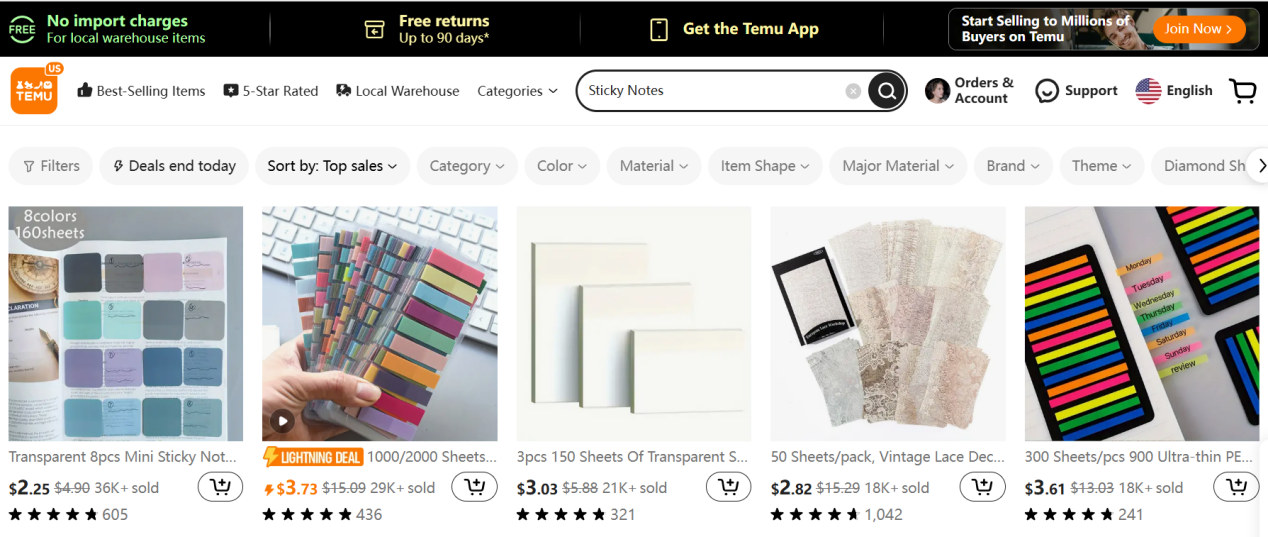Image resolution: width=1268 pixels, height=537 pixels.
Task: Expand the Color filter dropdown
Action: point(562,166)
